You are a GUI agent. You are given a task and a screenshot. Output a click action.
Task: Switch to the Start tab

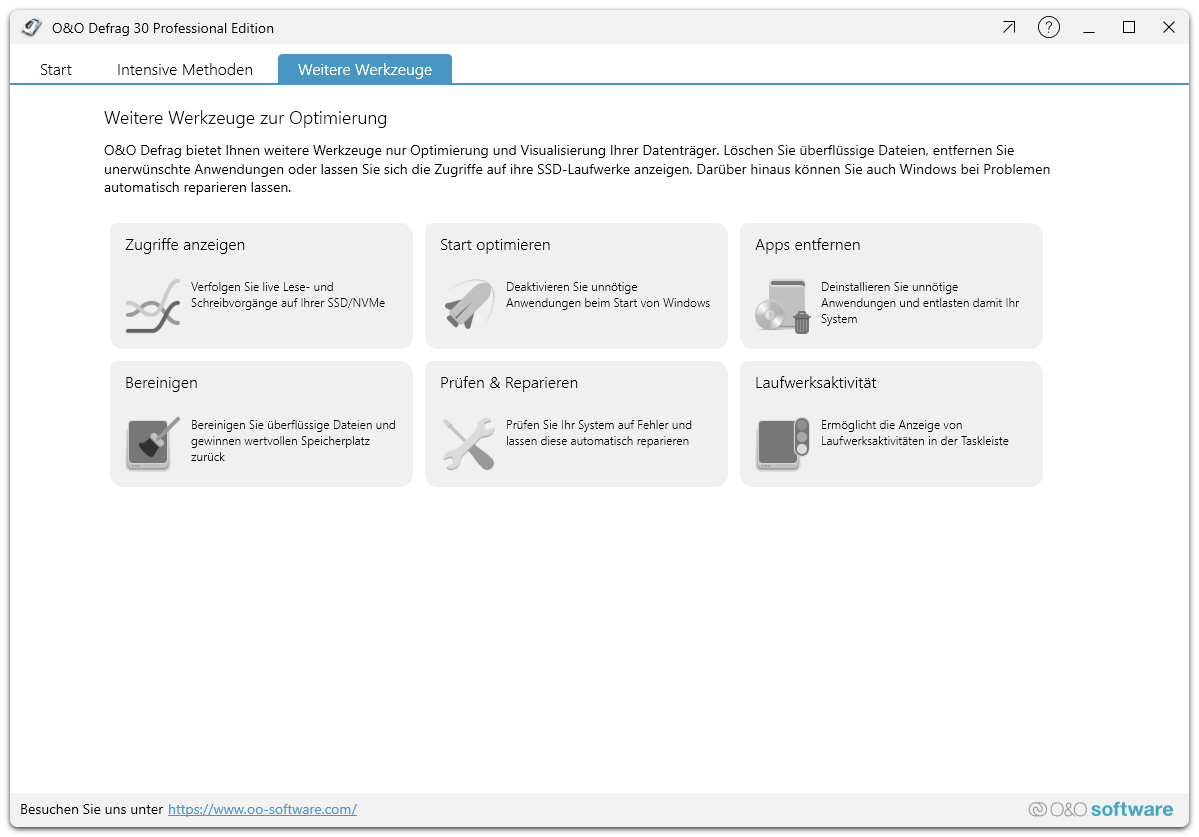point(56,70)
